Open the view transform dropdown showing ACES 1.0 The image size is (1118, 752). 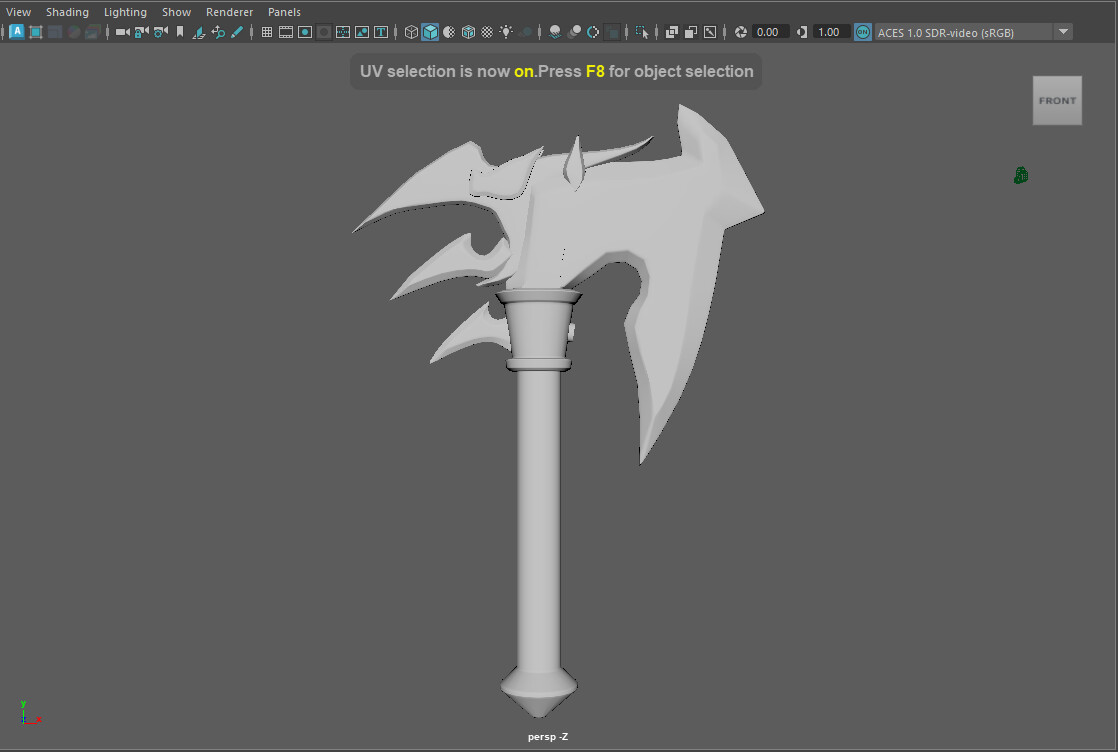1063,31
